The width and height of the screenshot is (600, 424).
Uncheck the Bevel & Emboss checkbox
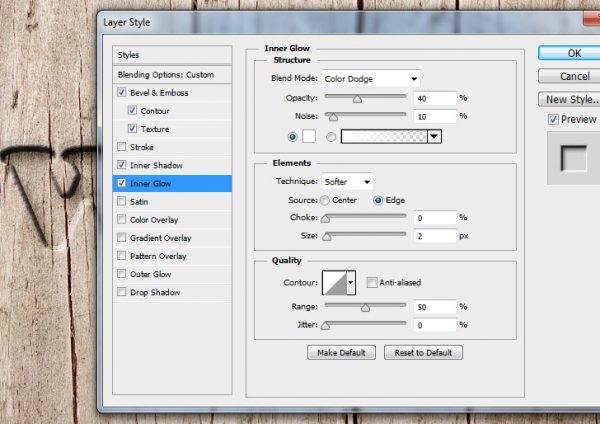[122, 93]
